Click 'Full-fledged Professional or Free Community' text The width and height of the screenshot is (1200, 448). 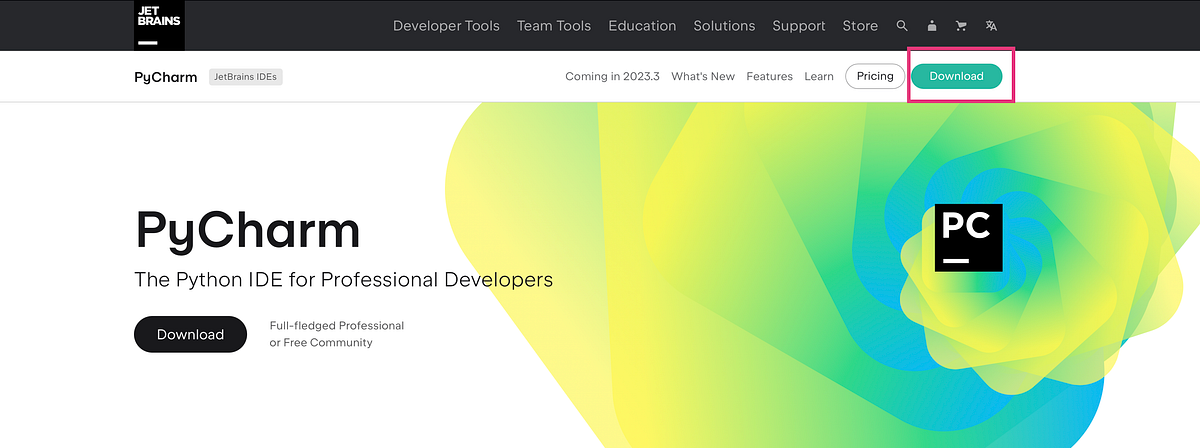point(337,334)
